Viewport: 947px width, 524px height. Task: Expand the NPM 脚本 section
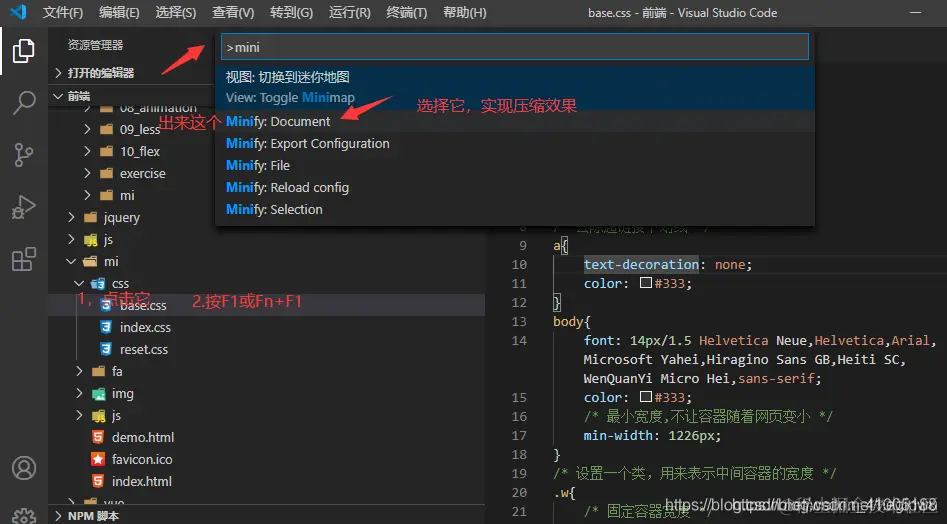coord(58,516)
